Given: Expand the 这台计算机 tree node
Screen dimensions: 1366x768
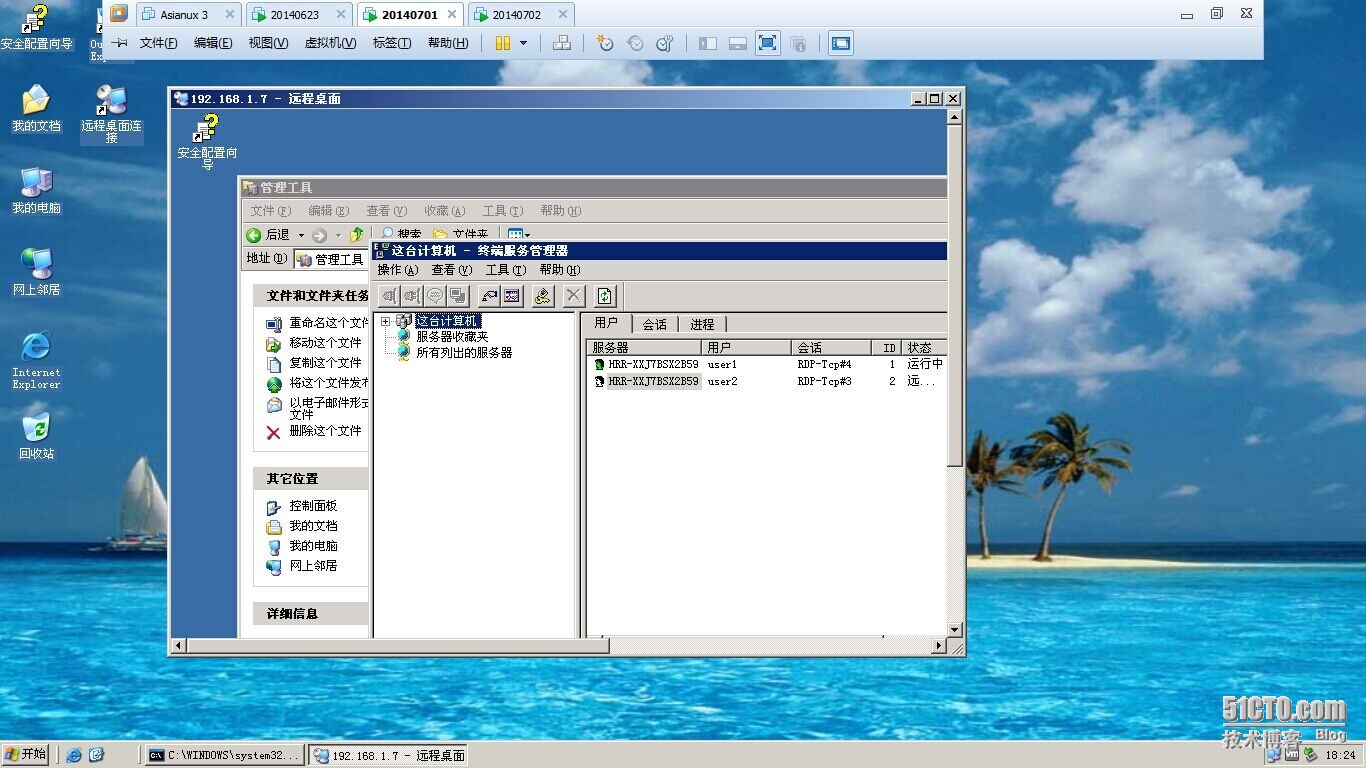Looking at the screenshot, I should point(386,321).
